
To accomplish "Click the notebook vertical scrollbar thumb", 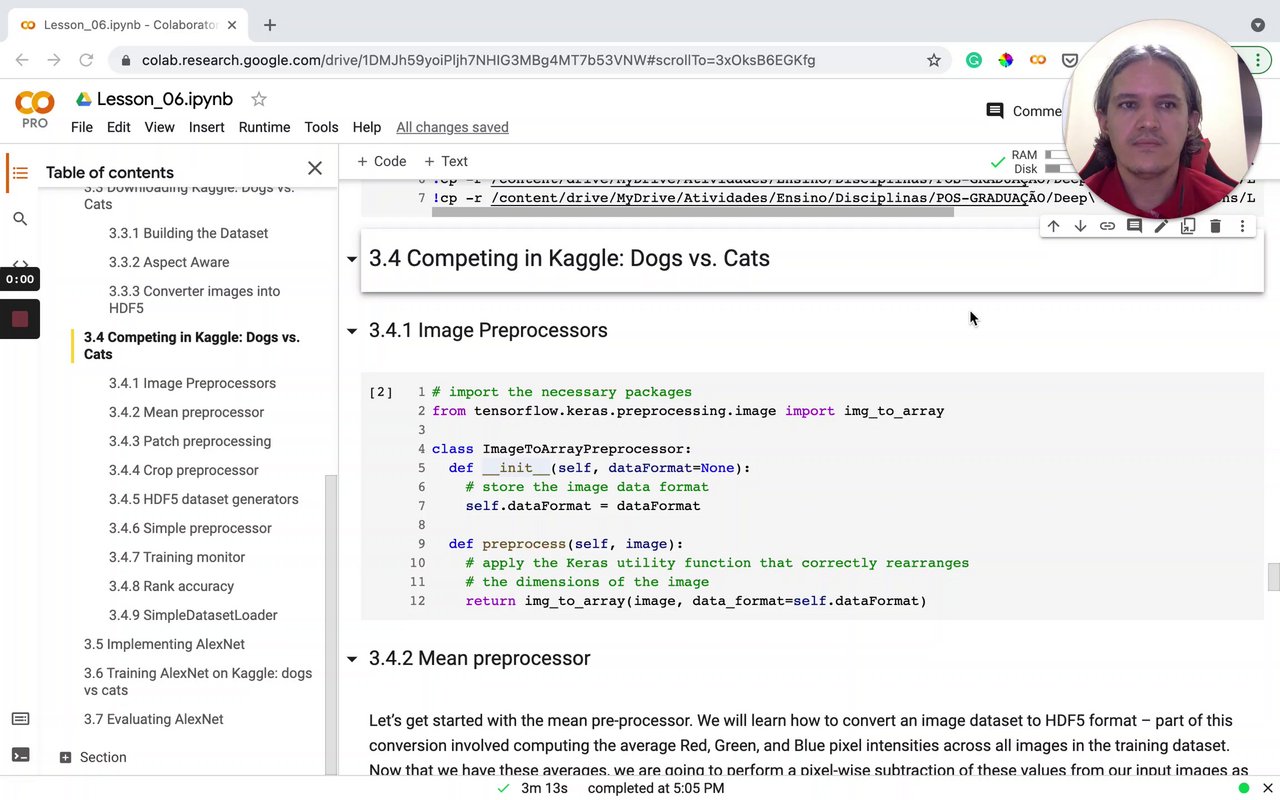I will [x=1273, y=577].
